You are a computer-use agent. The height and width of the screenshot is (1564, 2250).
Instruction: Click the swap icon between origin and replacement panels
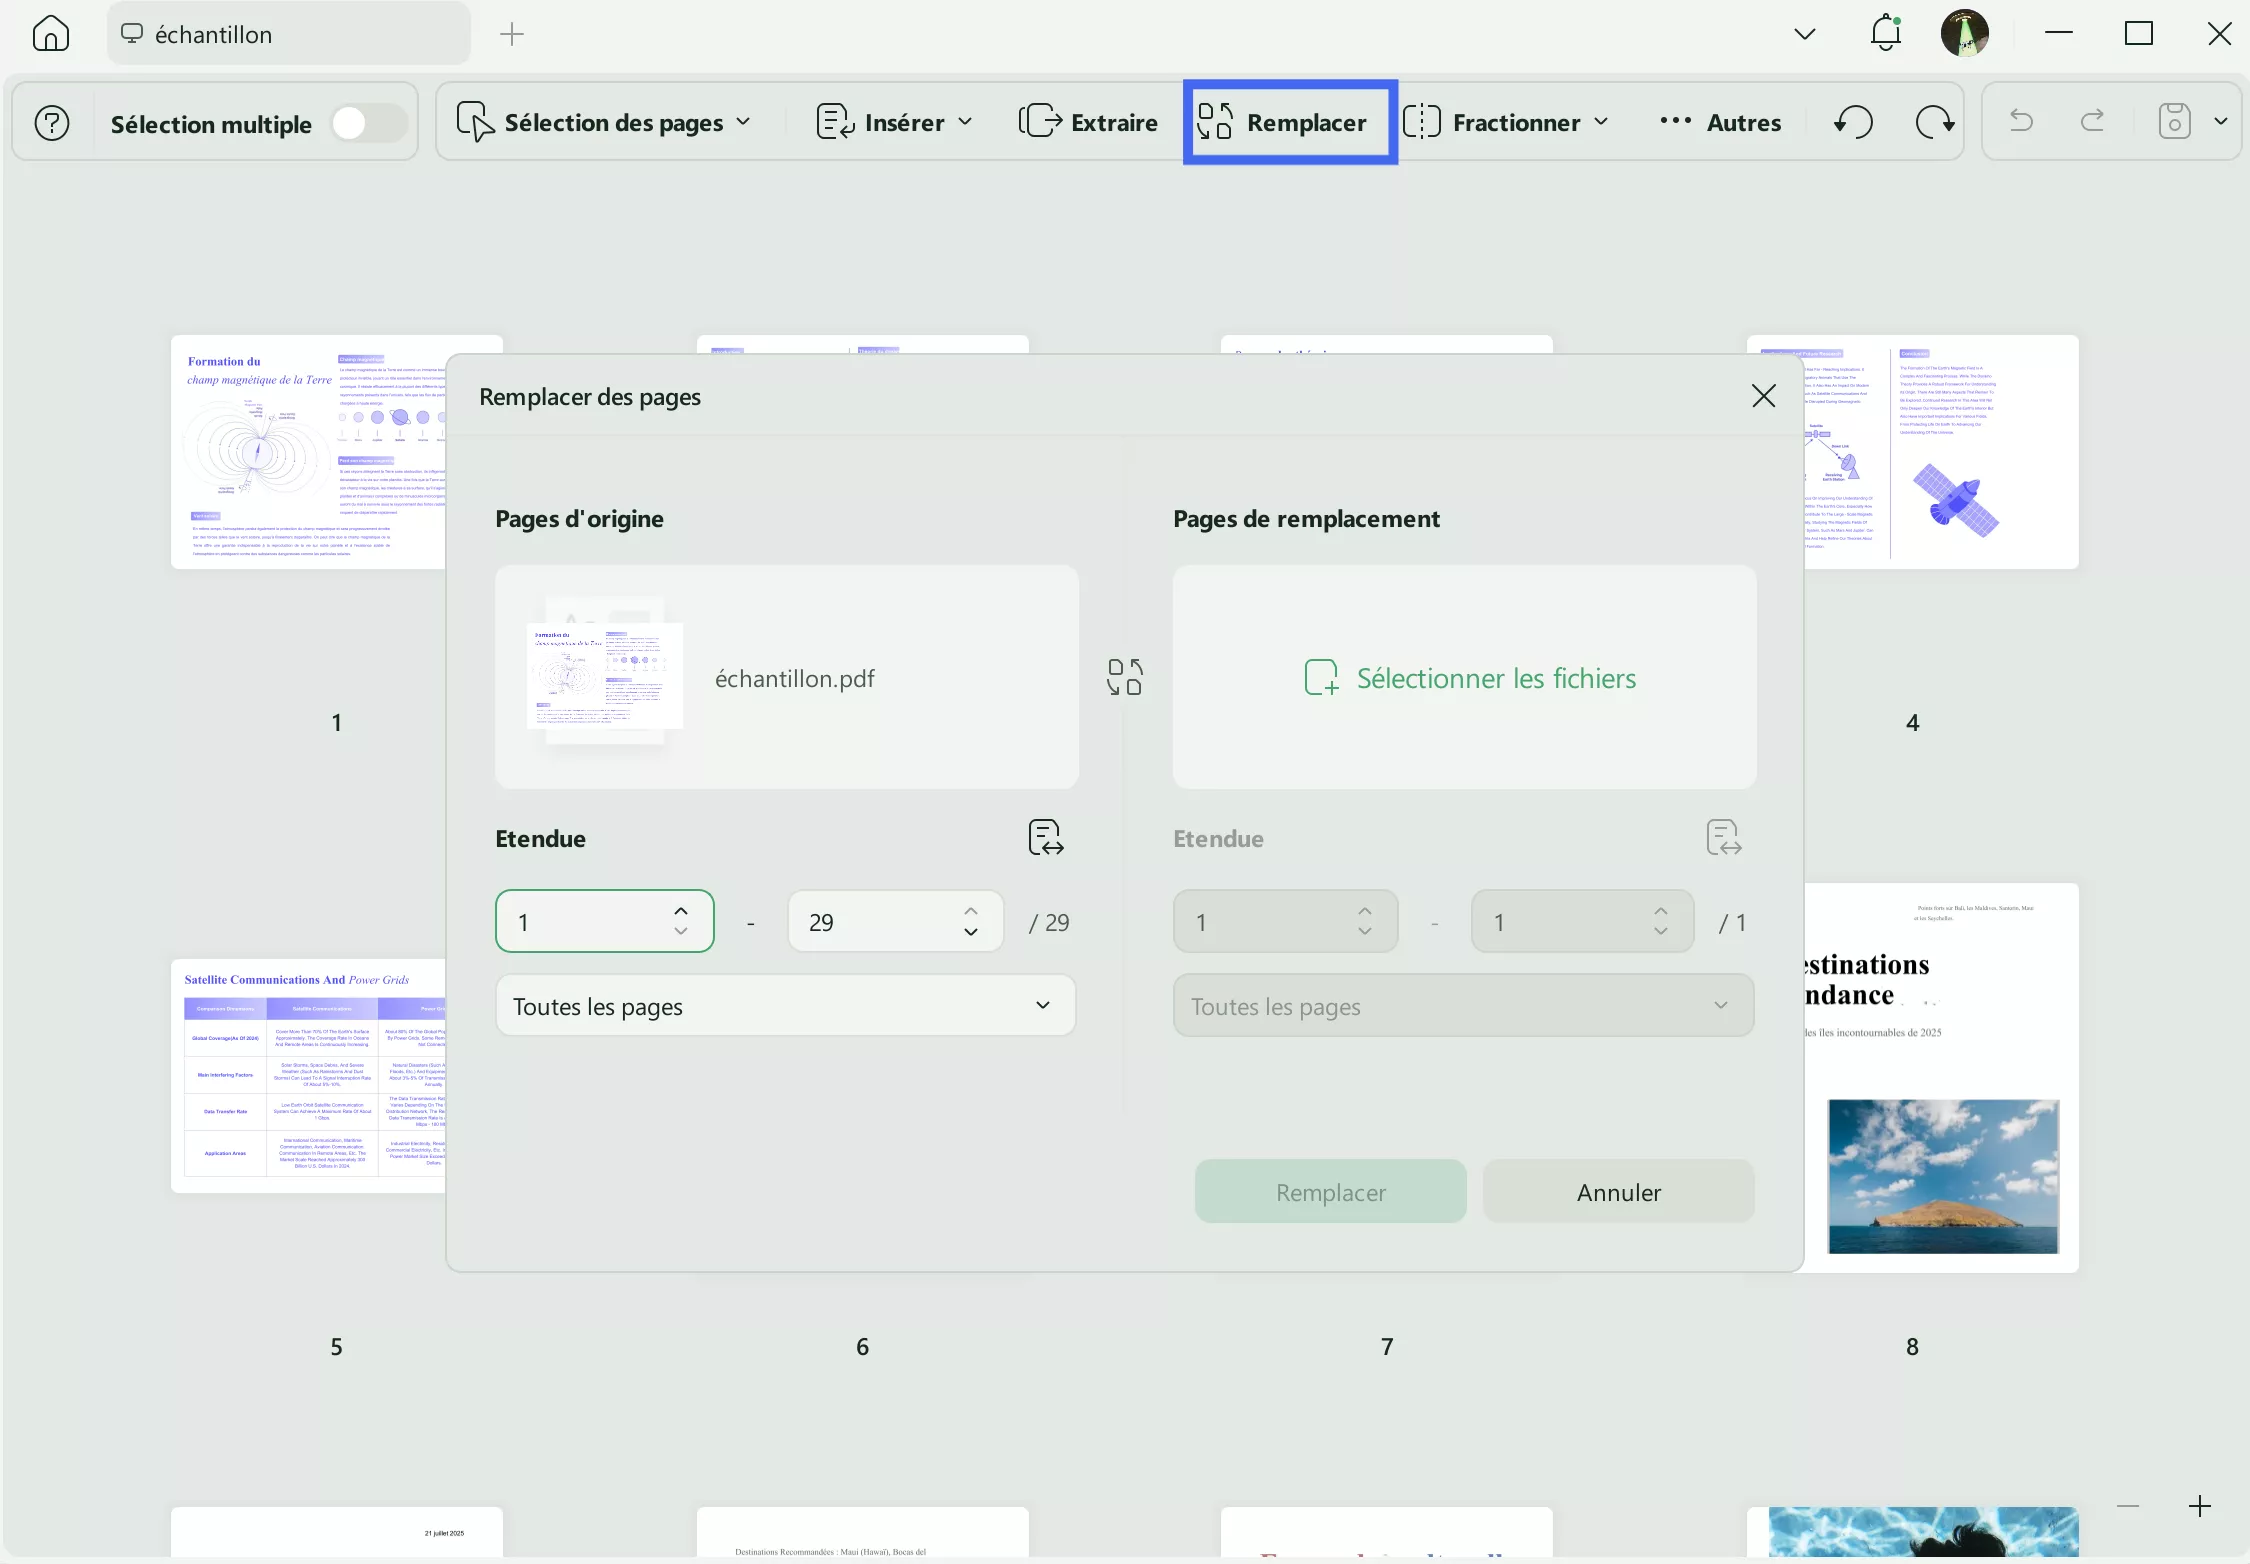[x=1126, y=676]
